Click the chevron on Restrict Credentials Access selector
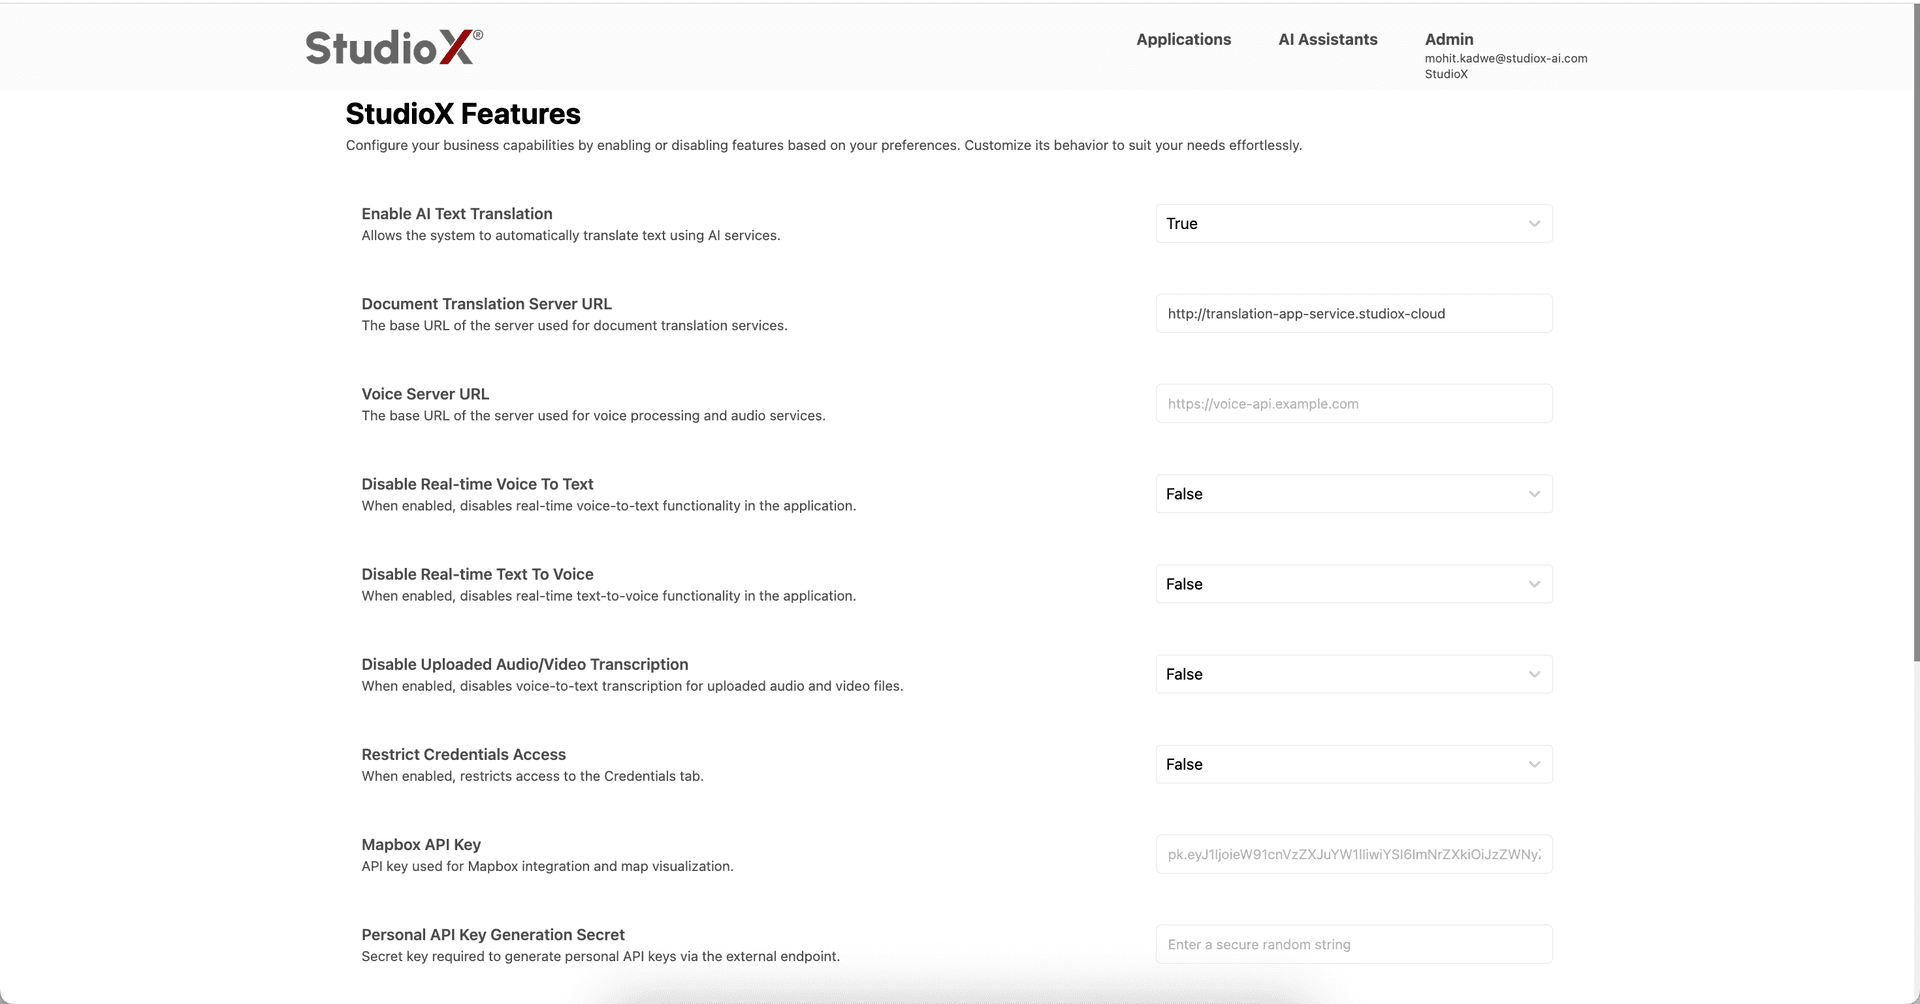Screen dimensions: 1920x1004 click(1534, 763)
